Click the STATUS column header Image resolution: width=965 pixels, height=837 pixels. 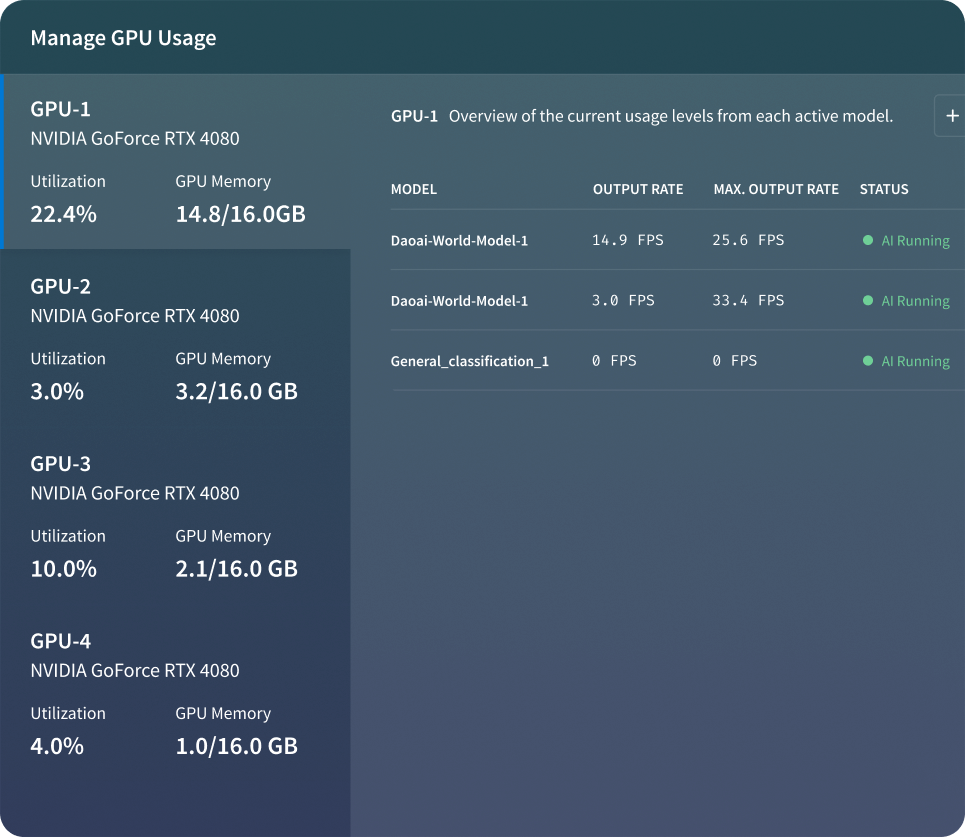coord(883,189)
